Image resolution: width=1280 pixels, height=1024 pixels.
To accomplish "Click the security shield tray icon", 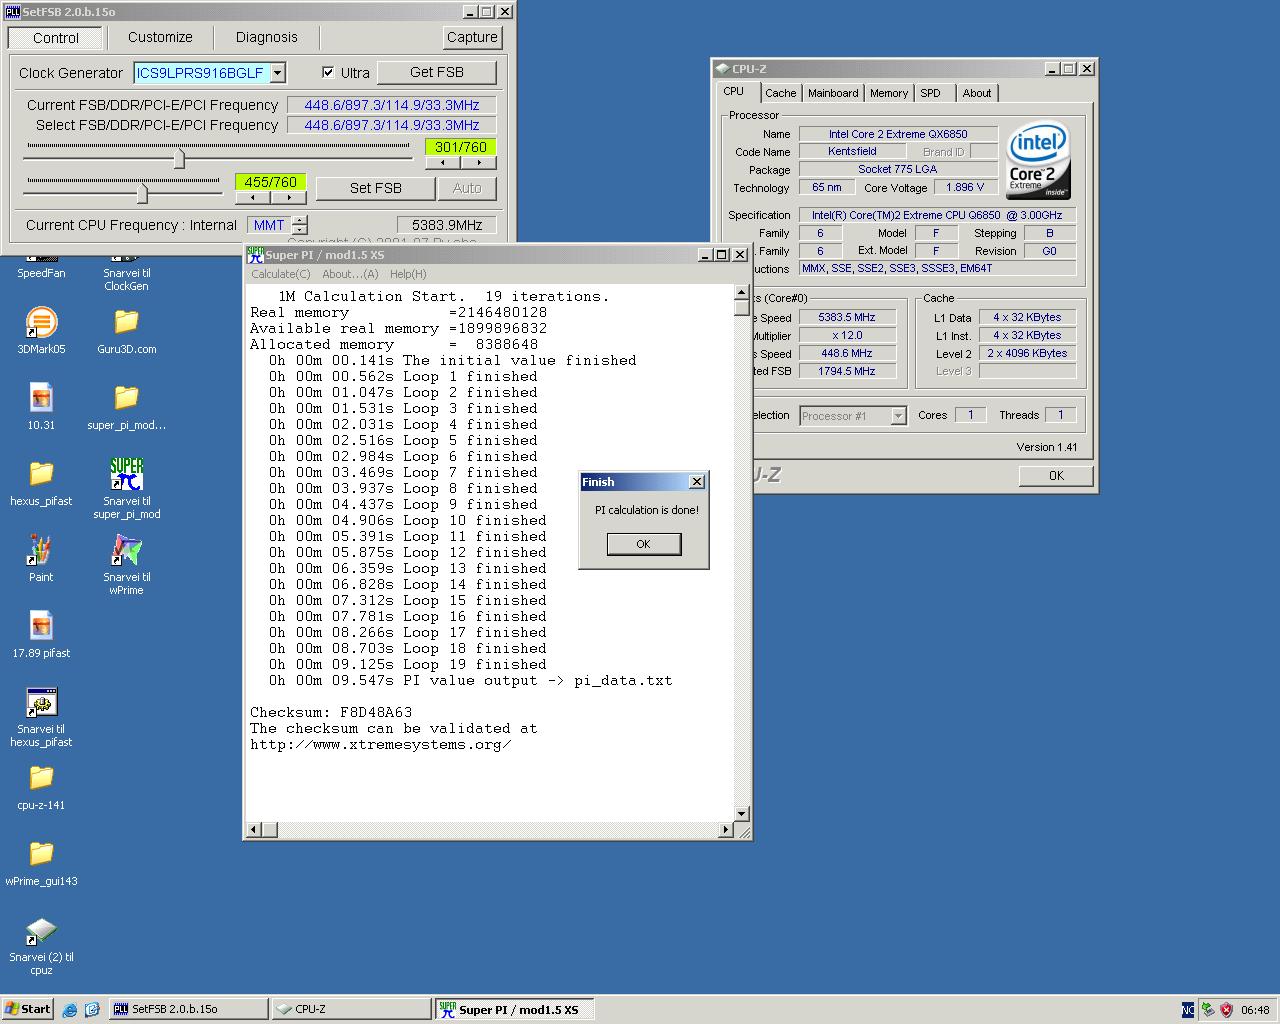I will [x=1226, y=1009].
